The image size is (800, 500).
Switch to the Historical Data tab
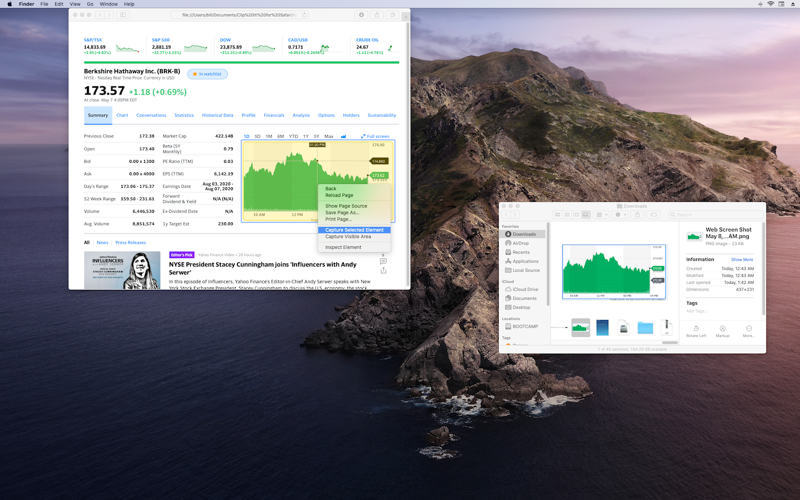217,115
